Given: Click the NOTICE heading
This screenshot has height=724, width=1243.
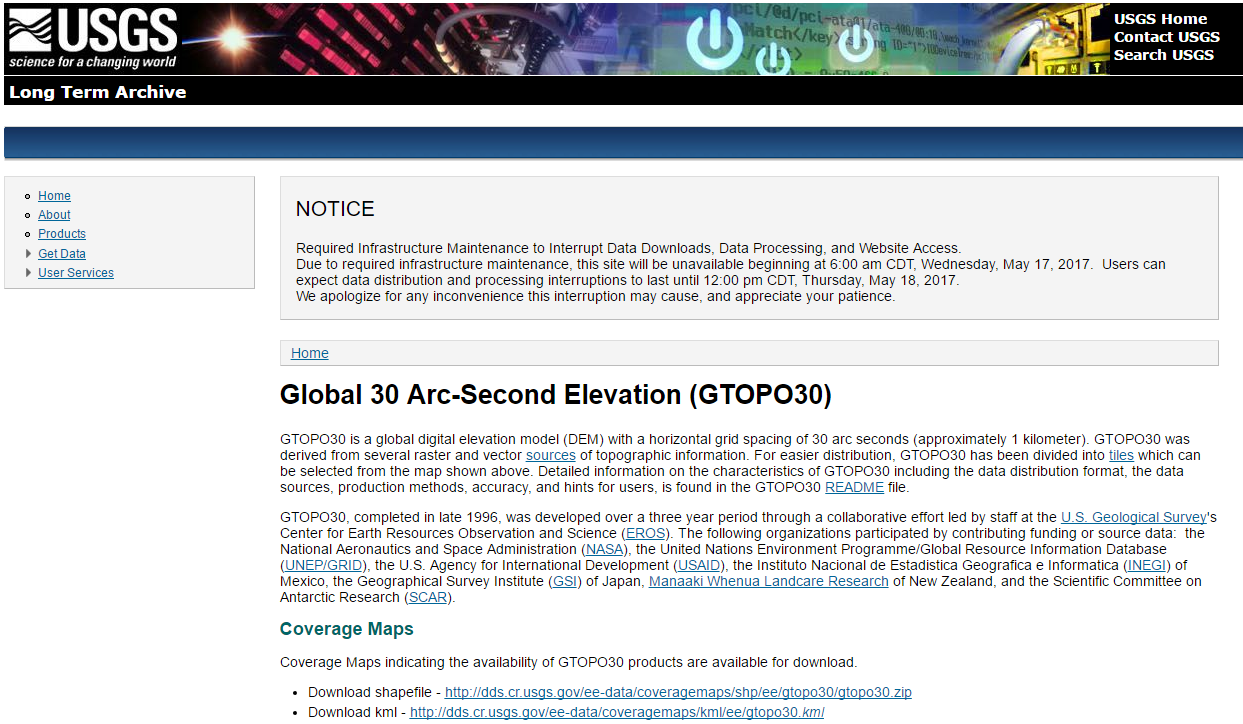Looking at the screenshot, I should click(x=335, y=209).
